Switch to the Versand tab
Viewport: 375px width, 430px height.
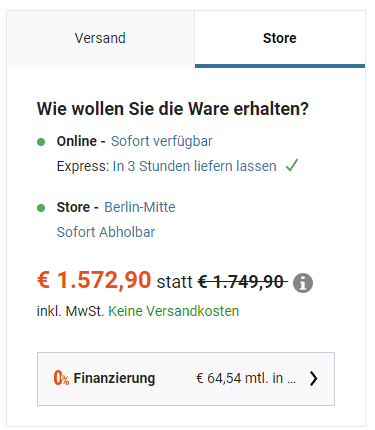click(100, 38)
